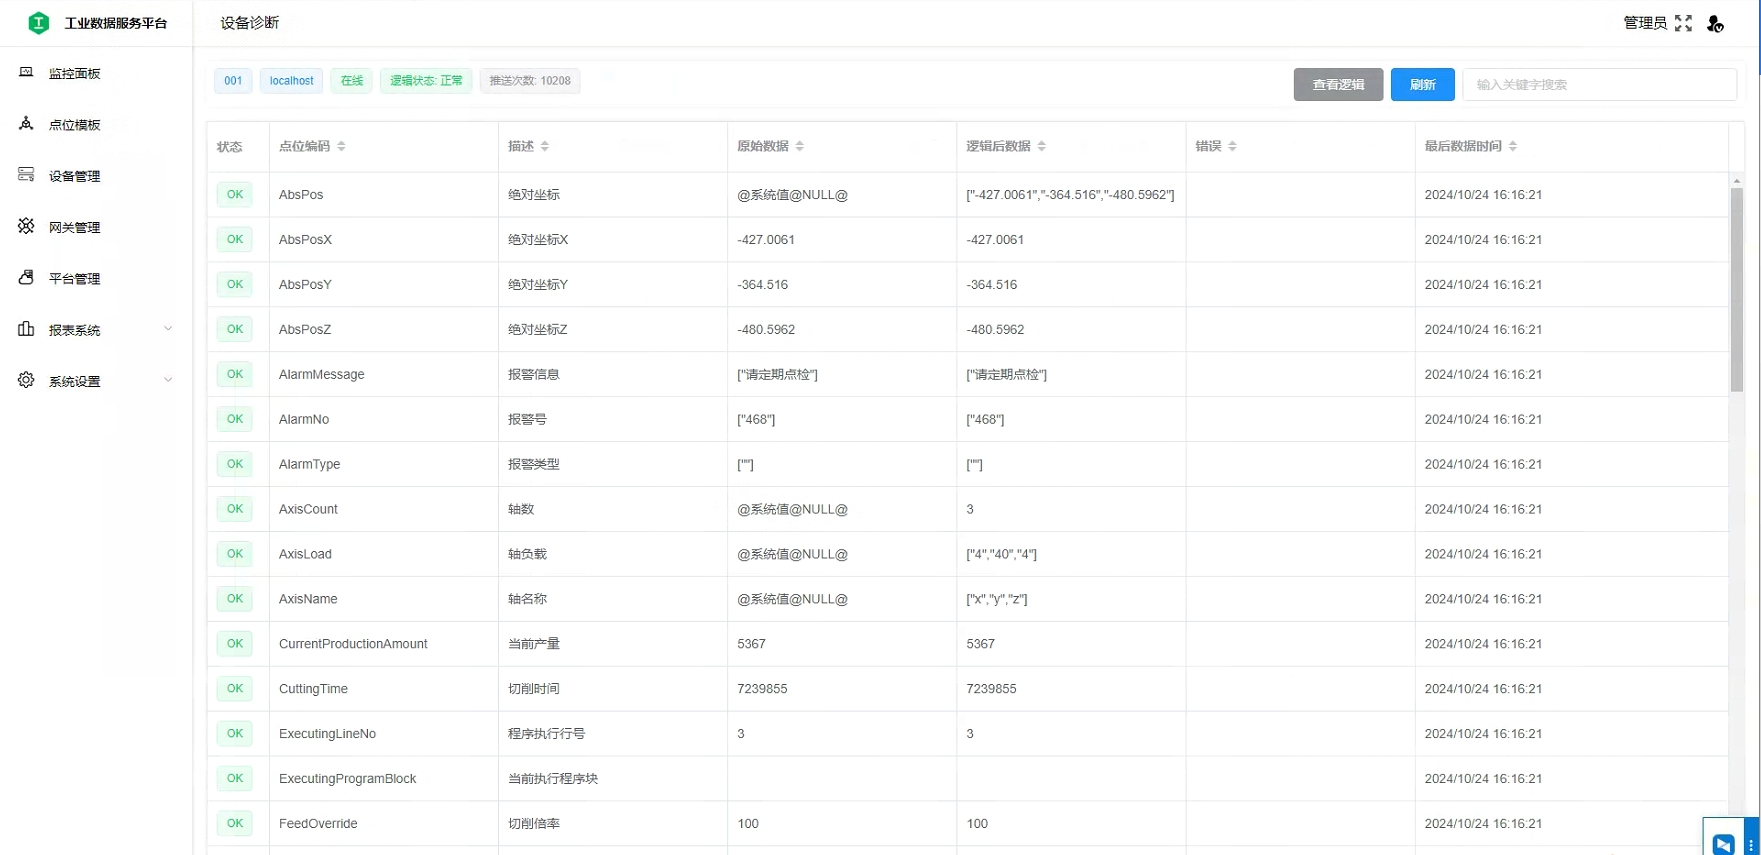1761x855 pixels.
Task: Click the 切削倍率 description cell
Action: pos(613,824)
